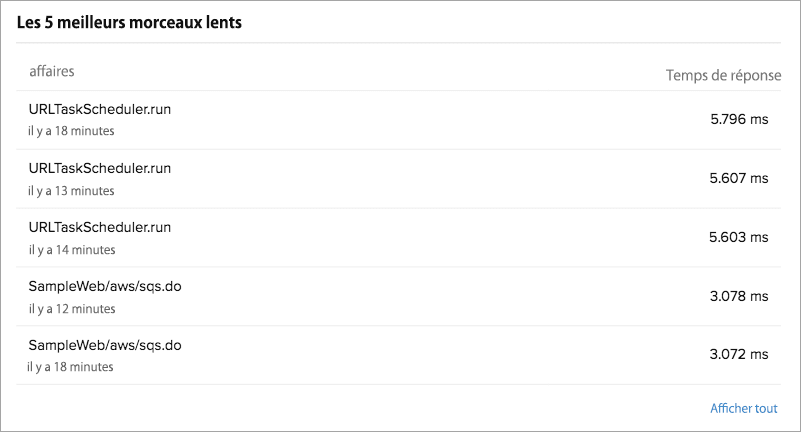Click the 5.607 ms response time value
The image size is (801, 432).
tap(738, 178)
